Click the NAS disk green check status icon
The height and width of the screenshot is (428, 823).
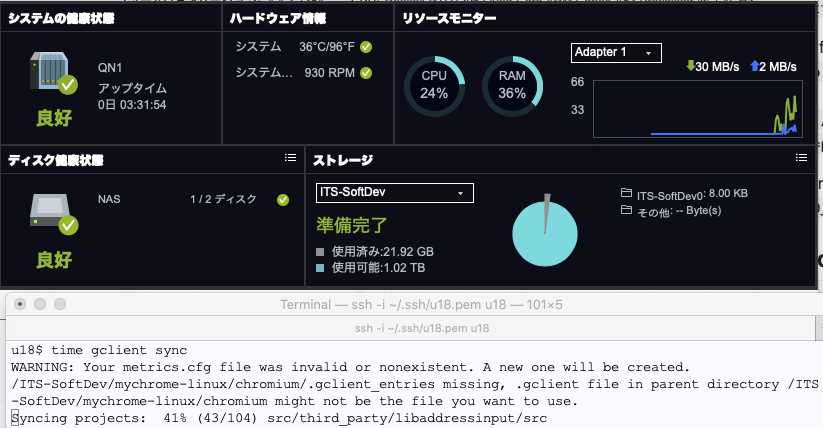point(283,200)
